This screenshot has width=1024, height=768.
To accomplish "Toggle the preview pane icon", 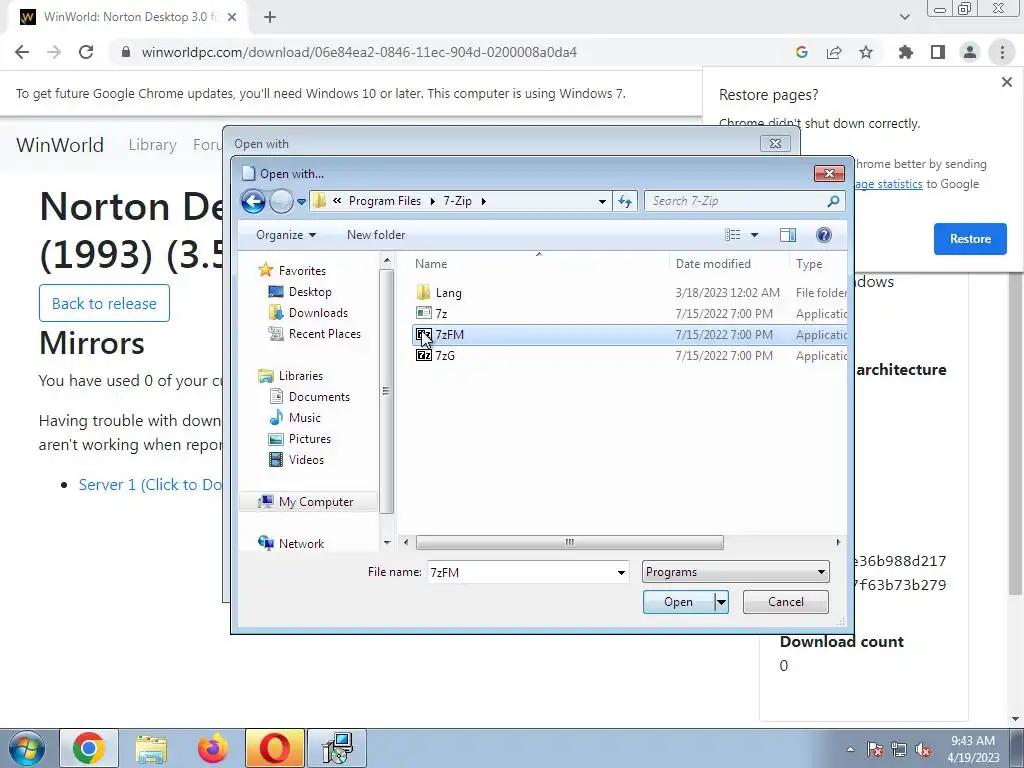I will click(788, 235).
